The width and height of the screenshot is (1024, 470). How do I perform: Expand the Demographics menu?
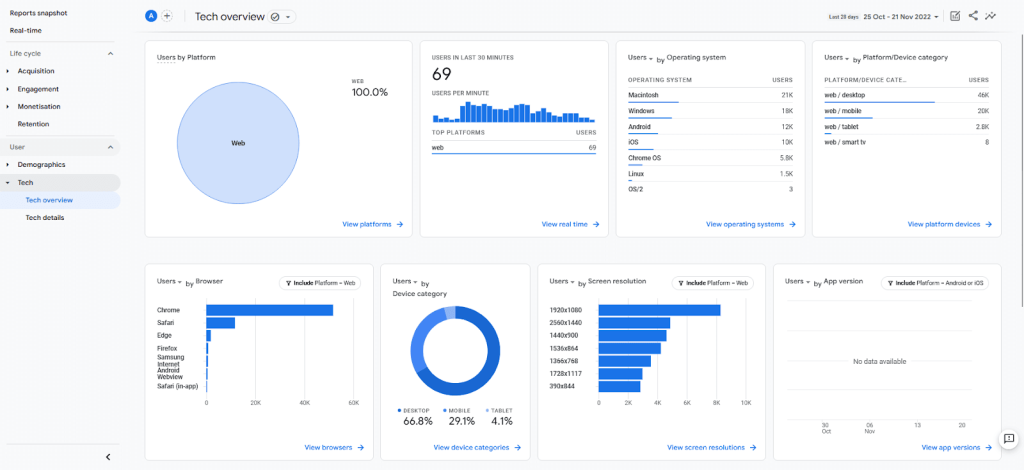point(41,164)
